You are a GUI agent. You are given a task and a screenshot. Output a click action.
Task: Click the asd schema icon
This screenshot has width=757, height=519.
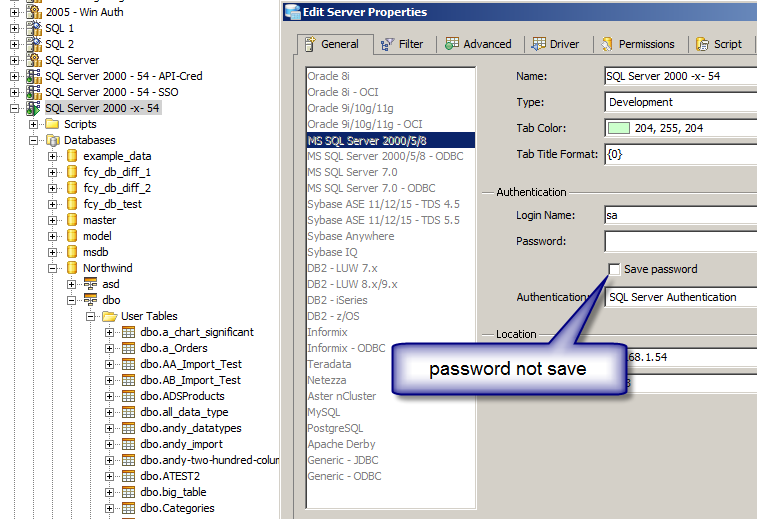point(90,284)
